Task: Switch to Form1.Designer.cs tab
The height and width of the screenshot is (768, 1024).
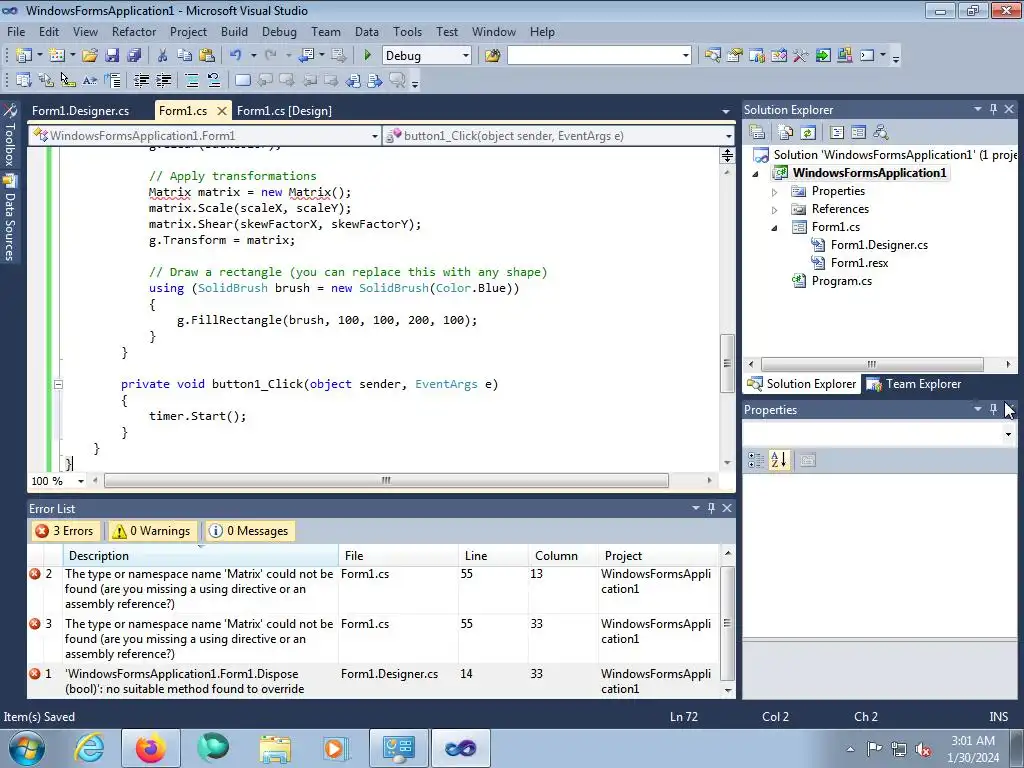Action: pyautogui.click(x=80, y=110)
